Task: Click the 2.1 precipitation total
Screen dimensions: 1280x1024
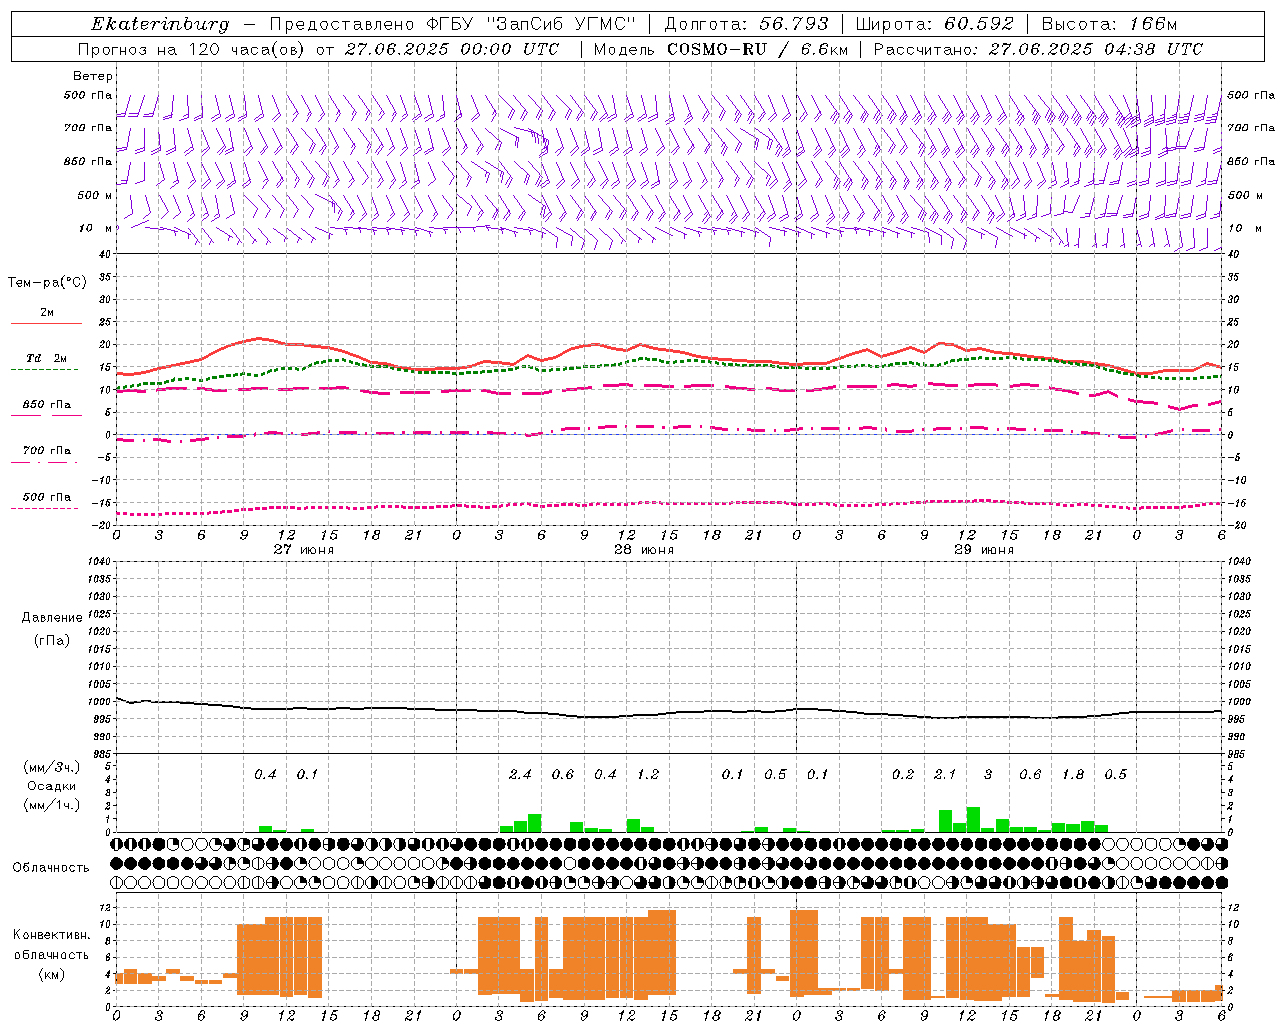Action: (945, 775)
